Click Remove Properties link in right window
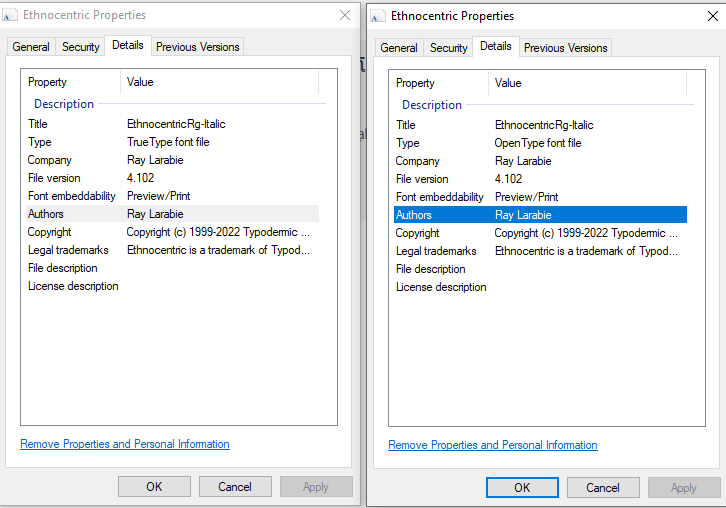This screenshot has height=508, width=726. tap(493, 445)
